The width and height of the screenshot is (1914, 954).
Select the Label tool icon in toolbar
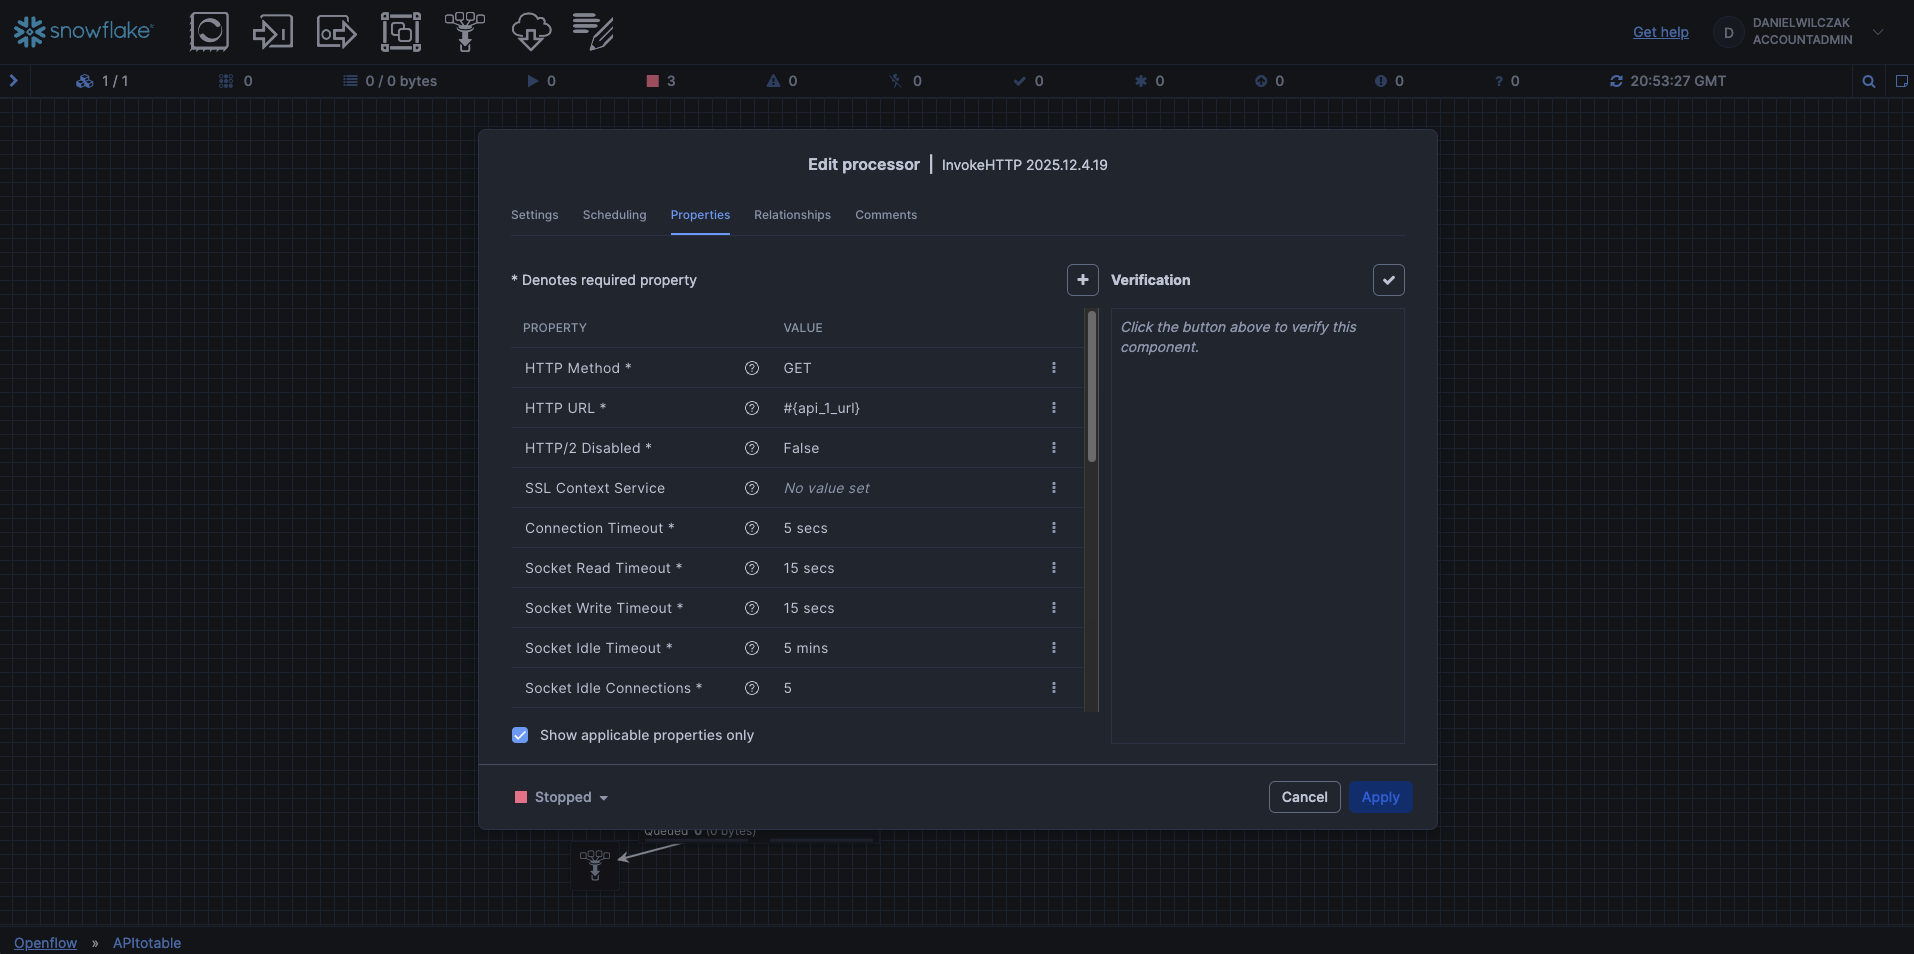tap(593, 32)
